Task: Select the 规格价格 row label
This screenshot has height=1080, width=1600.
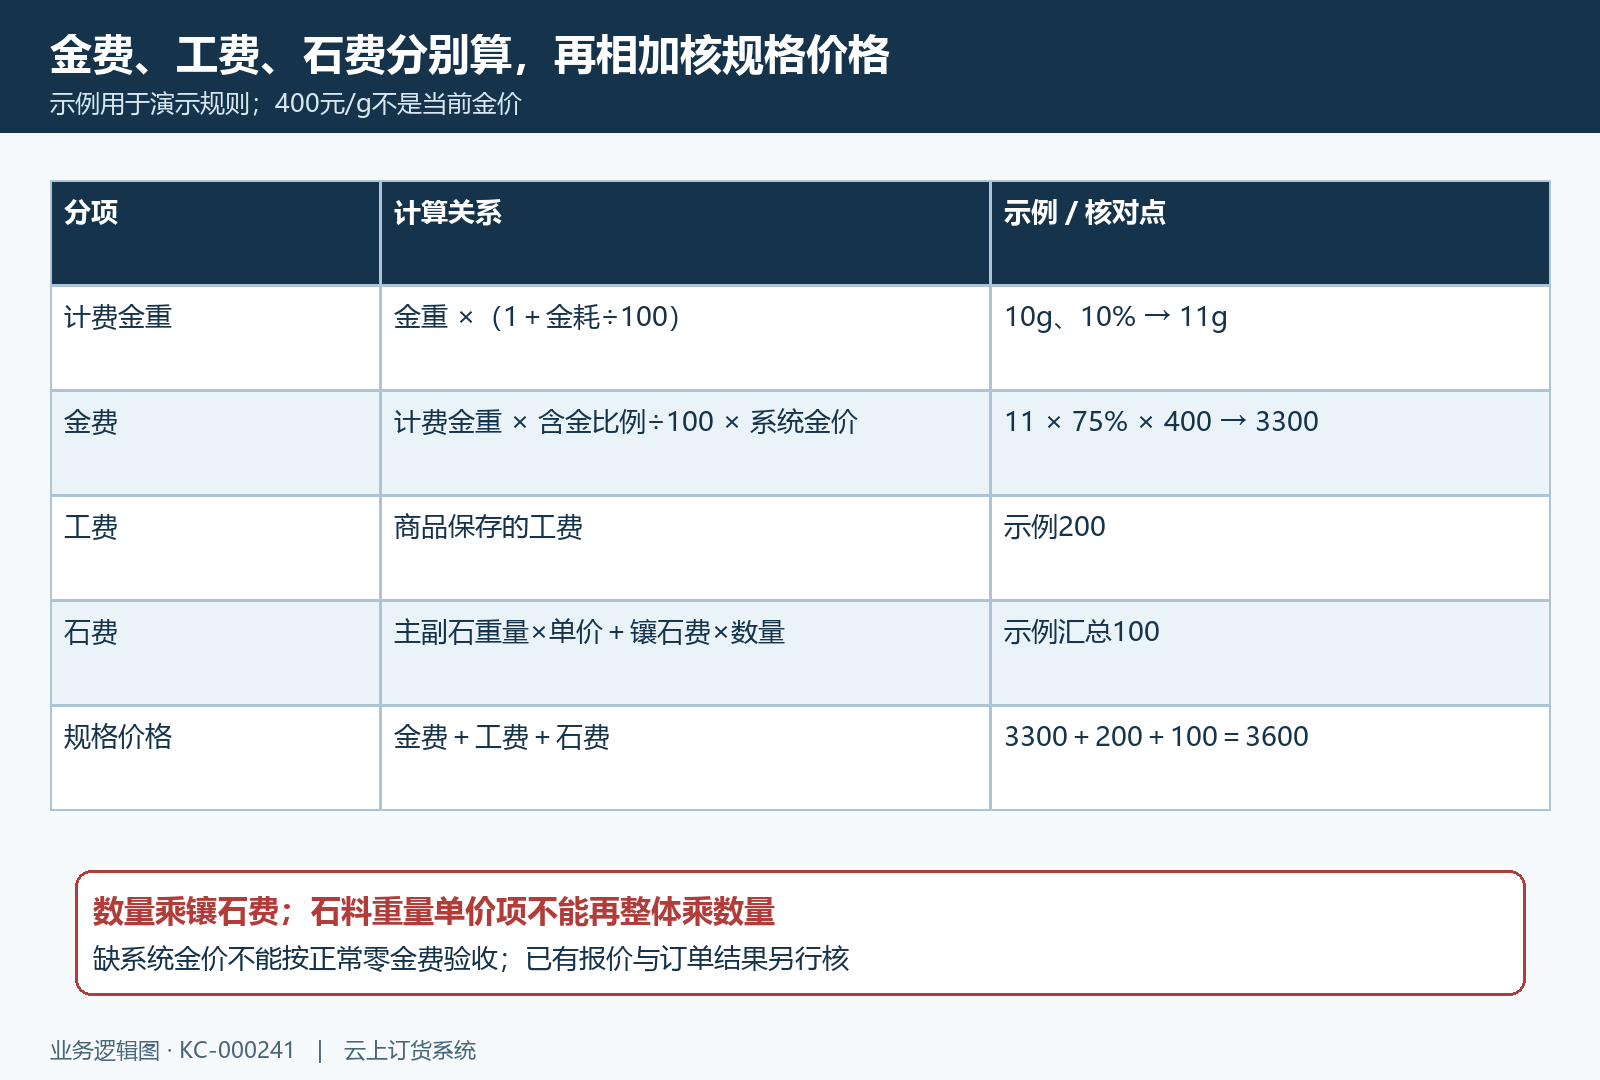Action: [118, 737]
